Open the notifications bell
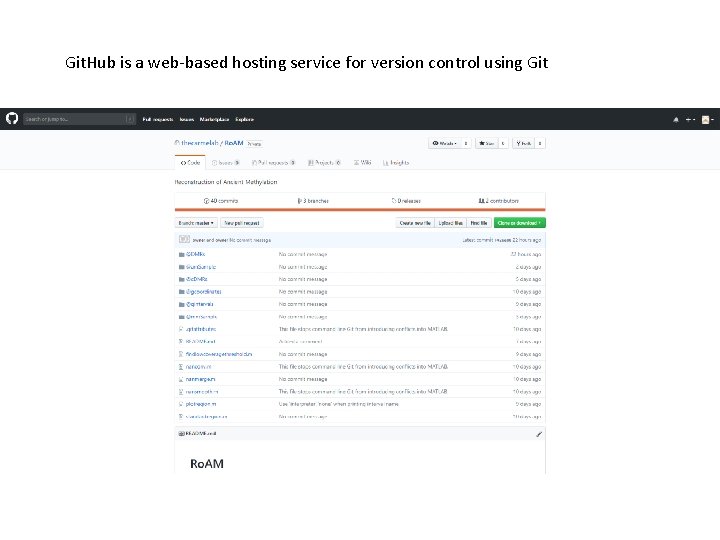Viewport: 720px width, 540px height. click(676, 119)
